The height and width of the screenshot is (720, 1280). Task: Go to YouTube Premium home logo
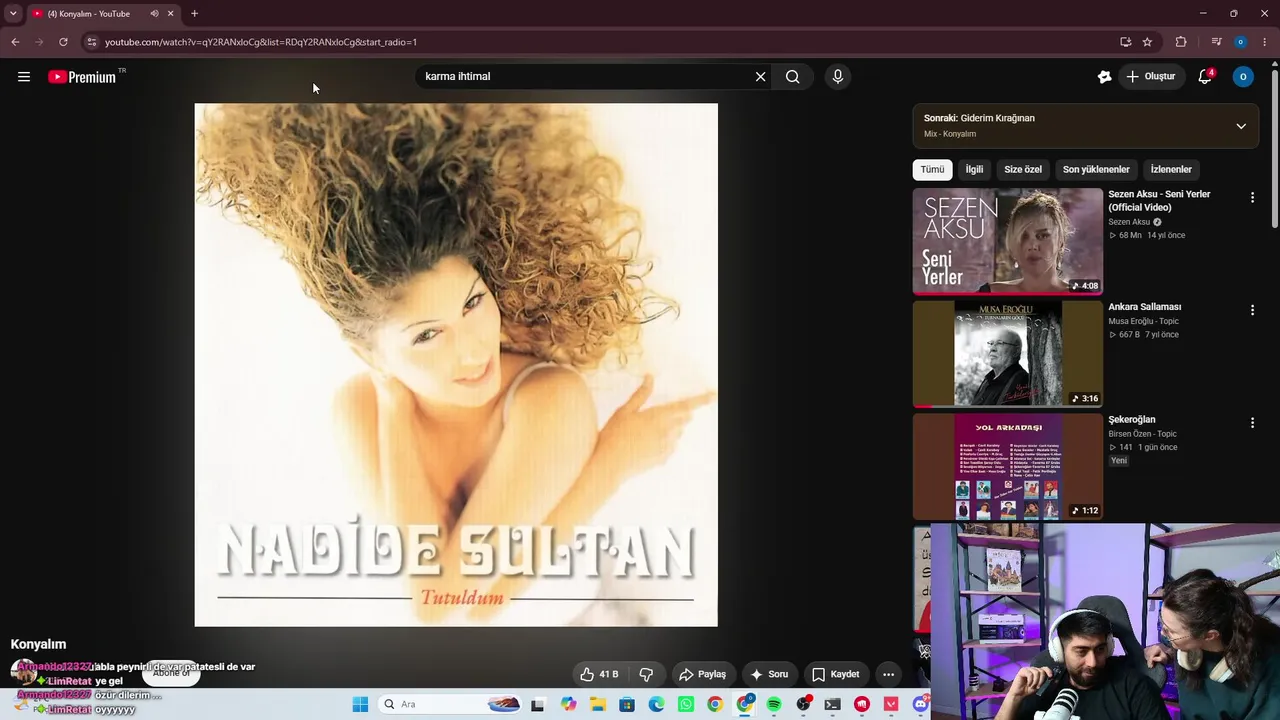pos(82,77)
